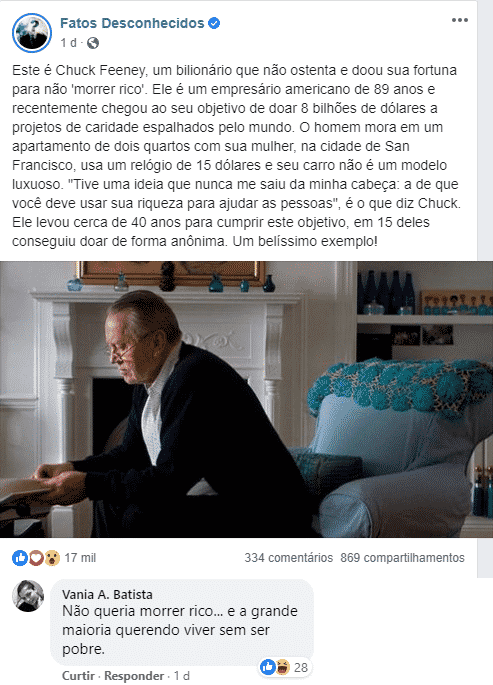Open Vania A. Batista's profile name
The width and height of the screenshot is (493, 685).
(107, 595)
